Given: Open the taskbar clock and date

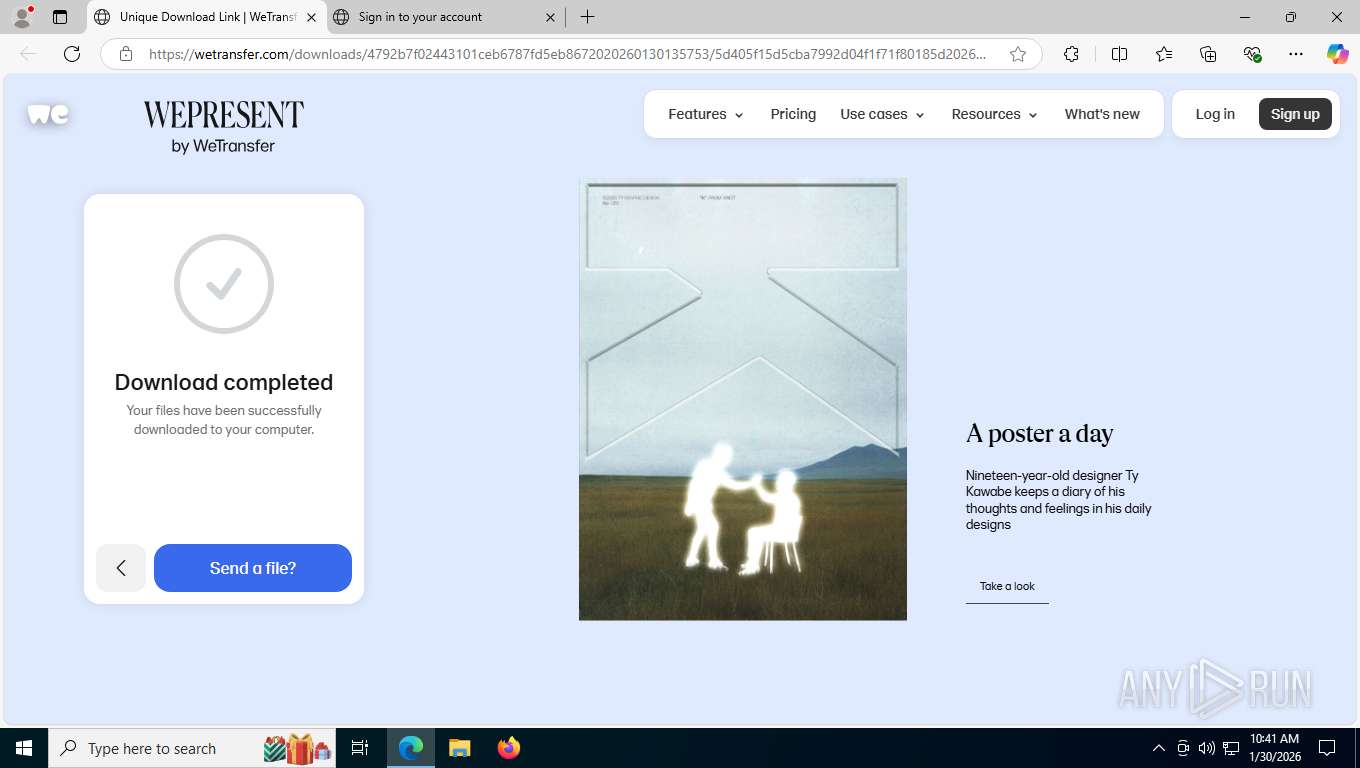Looking at the screenshot, I should coord(1274,748).
